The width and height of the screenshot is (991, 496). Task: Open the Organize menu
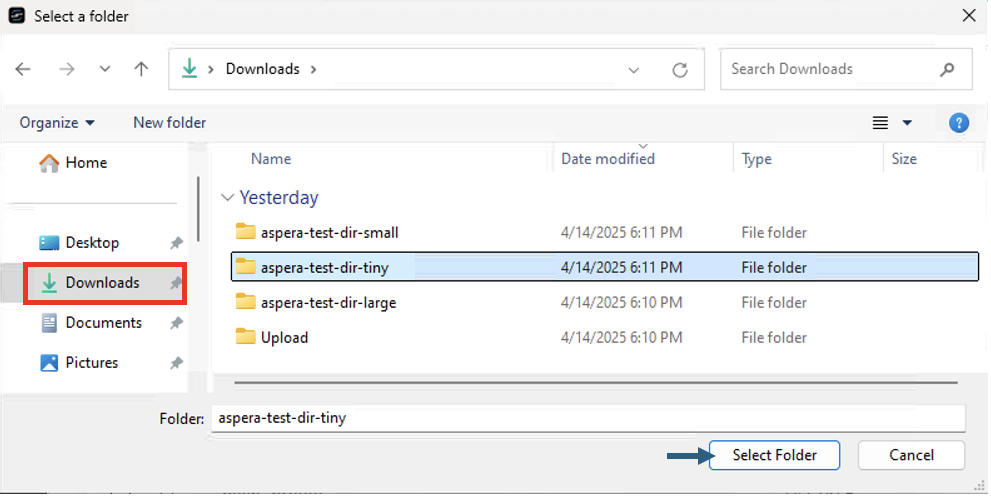click(57, 123)
